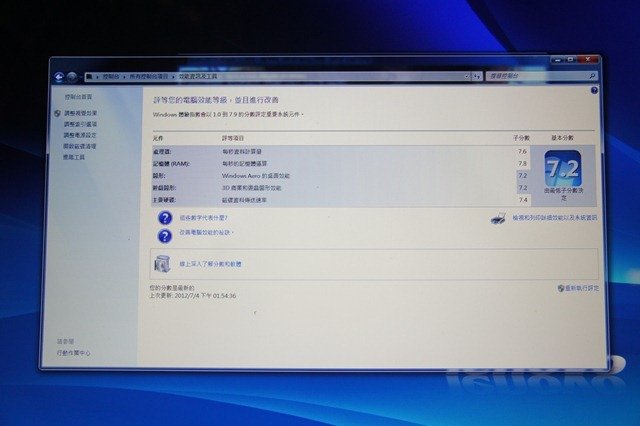This screenshot has width=640, height=426.
Task: Click the 重新執行評定 re-run assessment link
Action: pyautogui.click(x=582, y=288)
